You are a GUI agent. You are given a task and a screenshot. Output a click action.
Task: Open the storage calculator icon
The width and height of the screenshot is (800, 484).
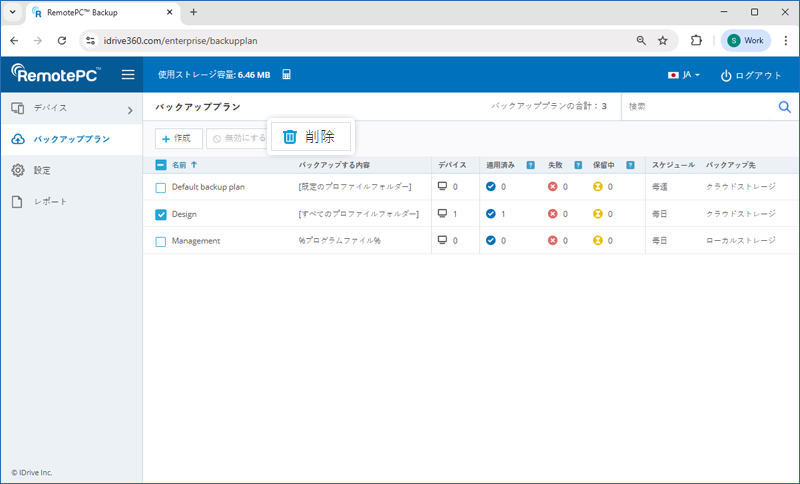[x=287, y=74]
